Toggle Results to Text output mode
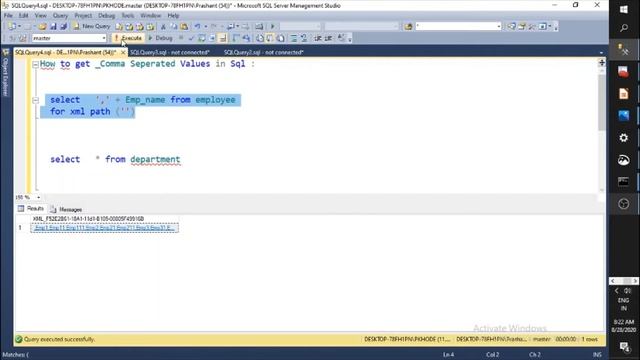The width and height of the screenshot is (640, 360). (x=260, y=38)
